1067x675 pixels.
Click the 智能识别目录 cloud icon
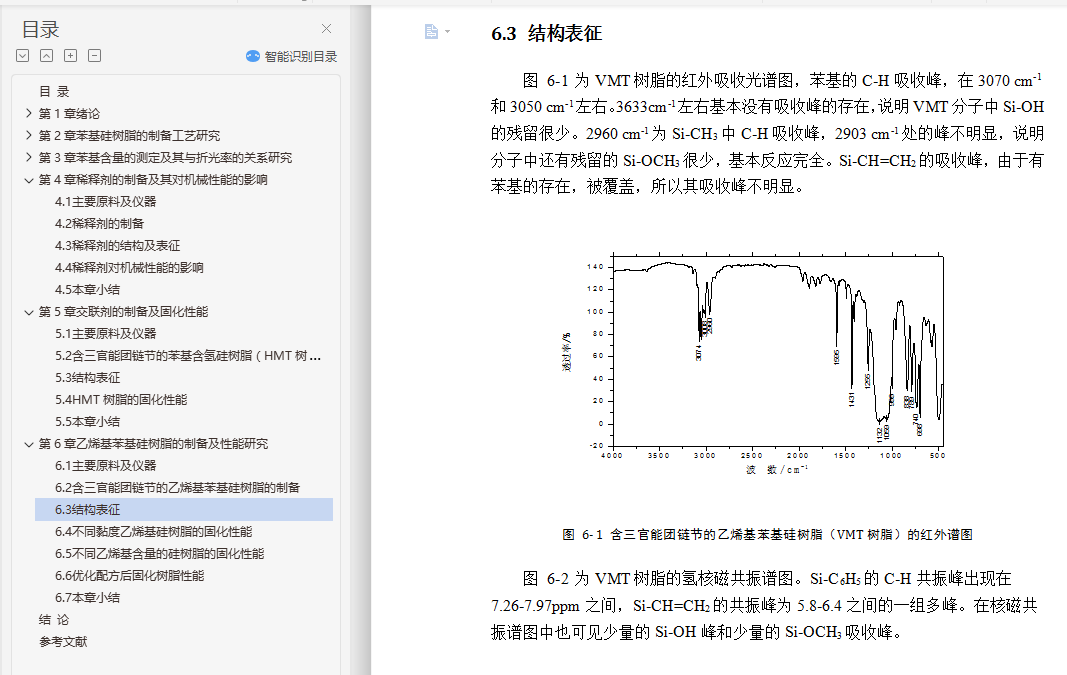point(252,56)
